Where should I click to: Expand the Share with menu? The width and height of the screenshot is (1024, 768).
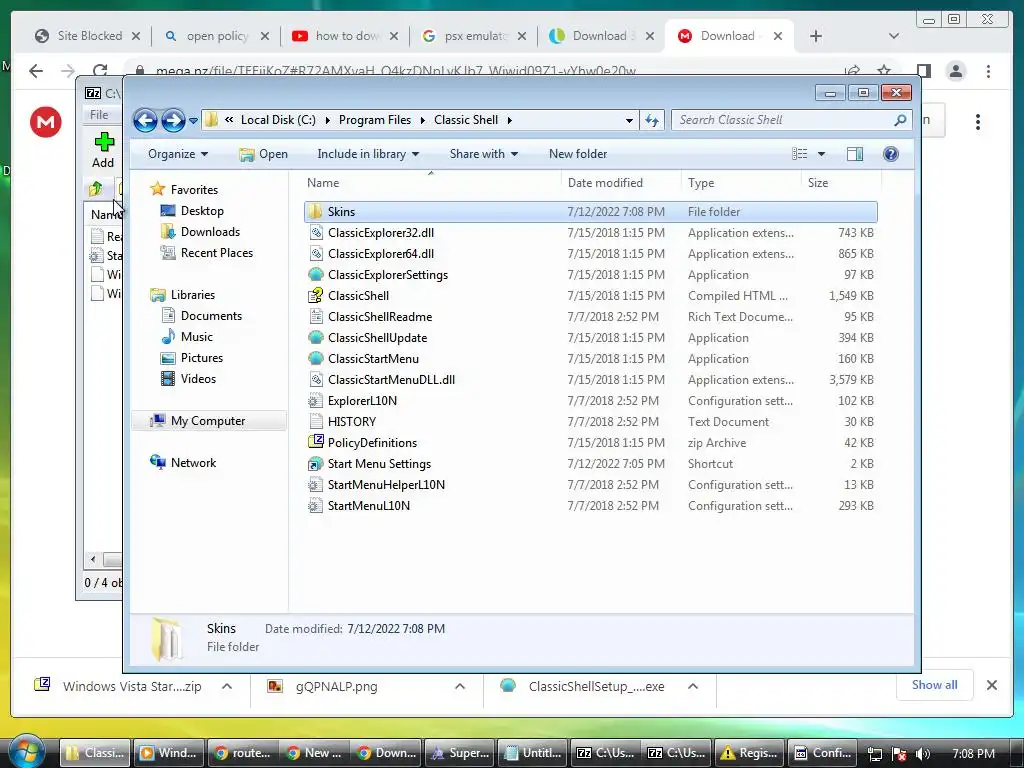(484, 154)
